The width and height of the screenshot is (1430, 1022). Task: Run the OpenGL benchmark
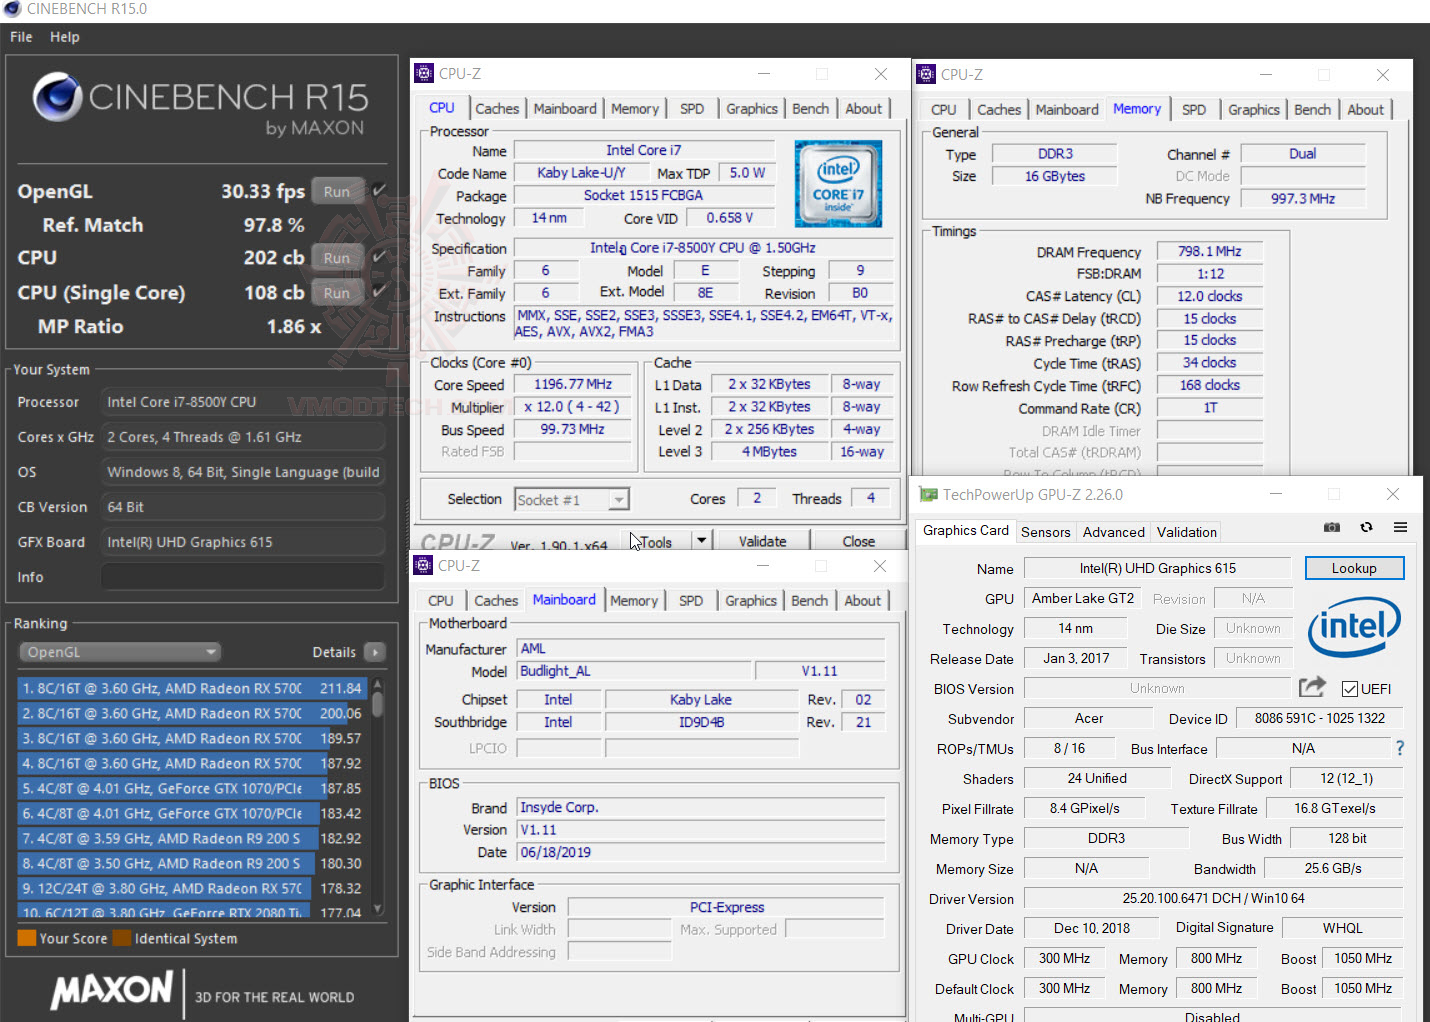[x=337, y=191]
